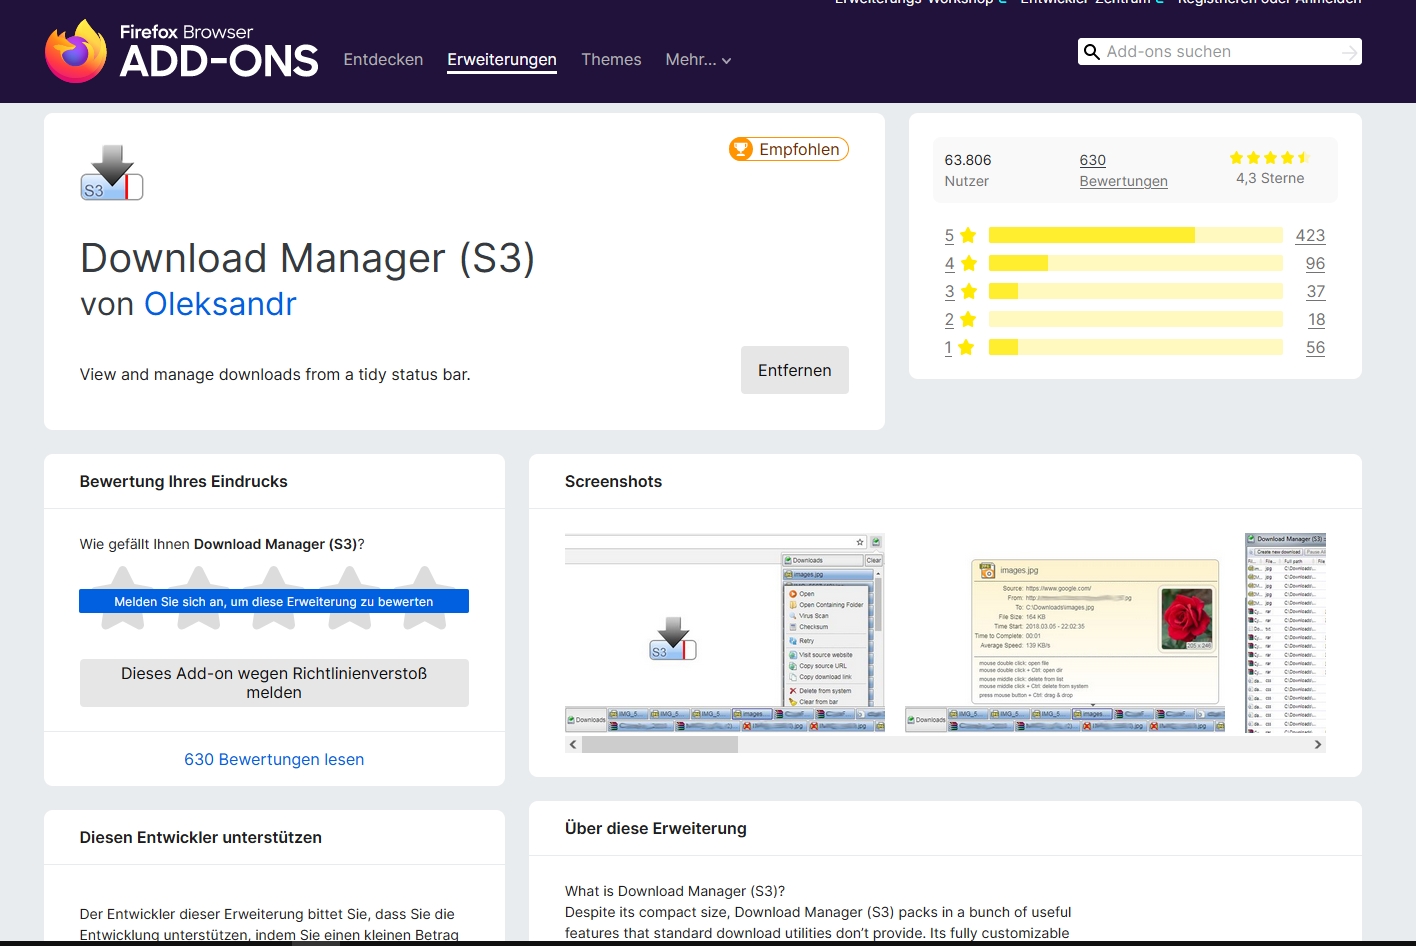
Task: Open the 37 three-star reviews count
Action: (x=1316, y=291)
